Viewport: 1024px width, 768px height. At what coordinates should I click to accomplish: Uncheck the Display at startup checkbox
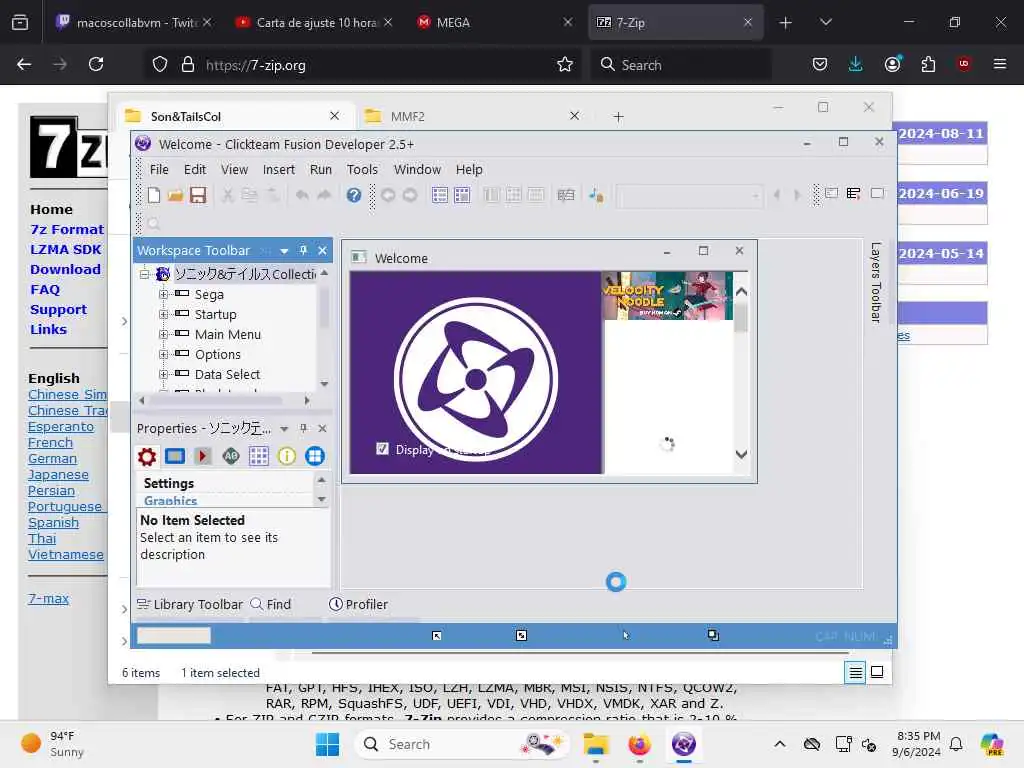tap(383, 449)
